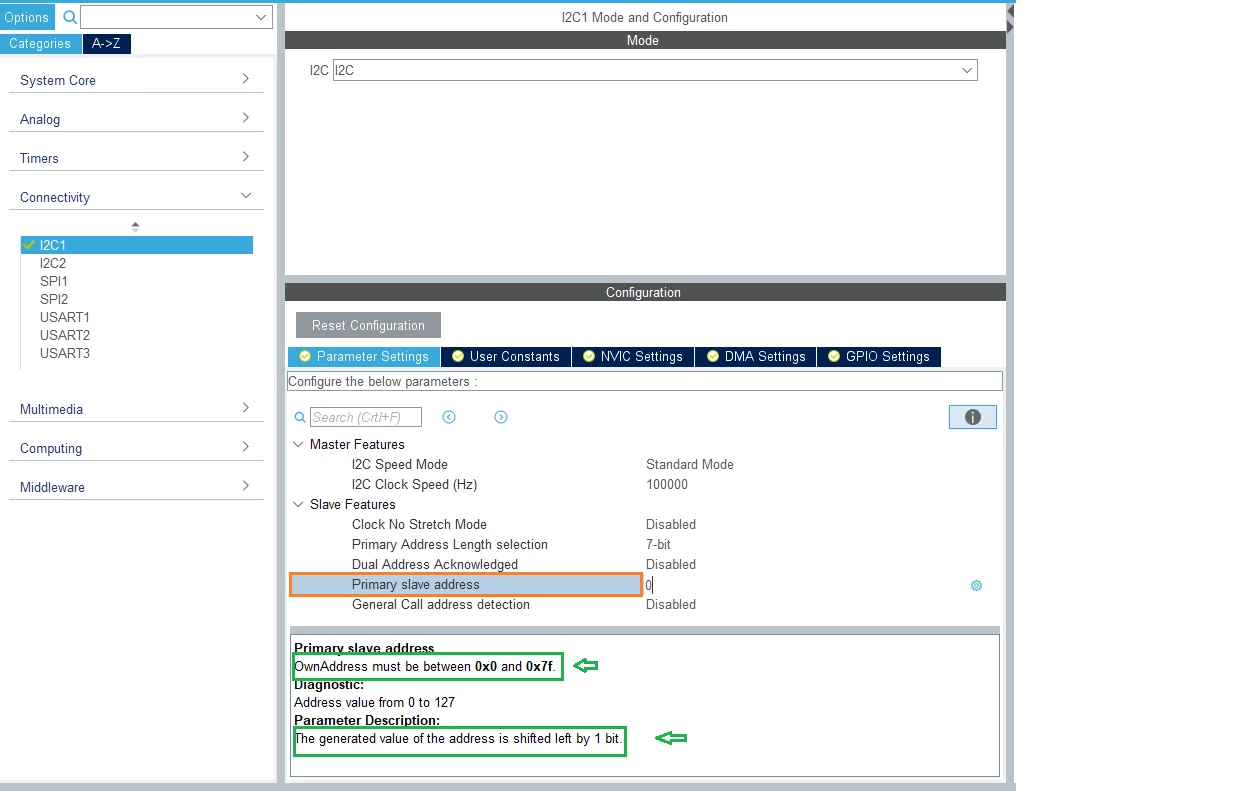This screenshot has height=791, width=1238.
Task: Open DMA Settings tab
Action: (x=756, y=356)
